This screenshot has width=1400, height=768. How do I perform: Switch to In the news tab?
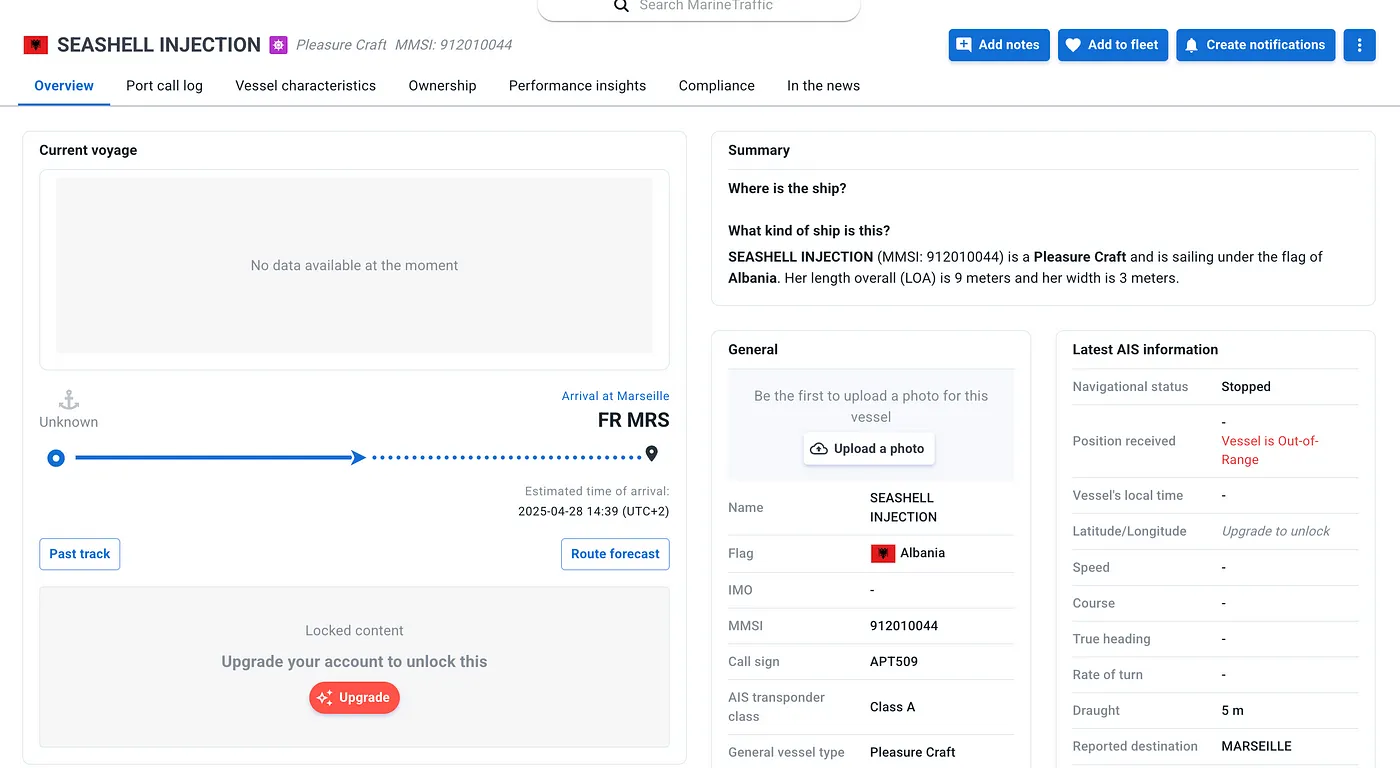click(x=823, y=86)
